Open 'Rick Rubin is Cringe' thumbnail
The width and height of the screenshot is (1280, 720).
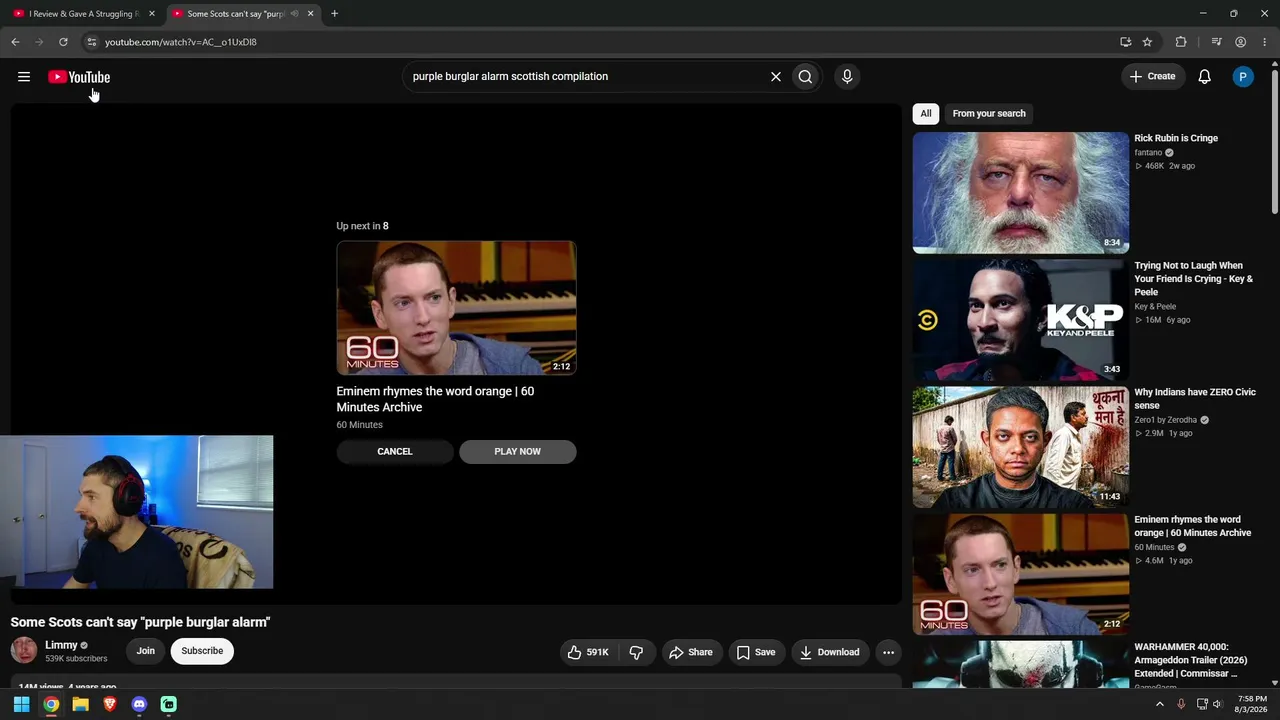tap(1020, 193)
